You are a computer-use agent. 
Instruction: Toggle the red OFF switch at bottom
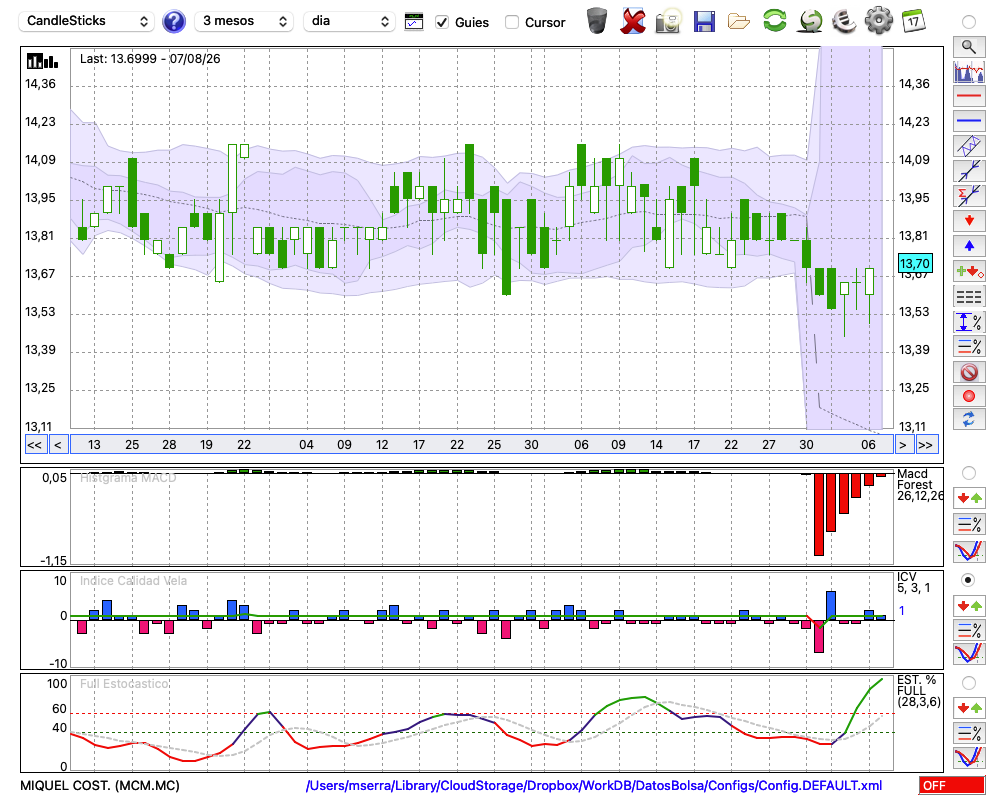tap(952, 785)
